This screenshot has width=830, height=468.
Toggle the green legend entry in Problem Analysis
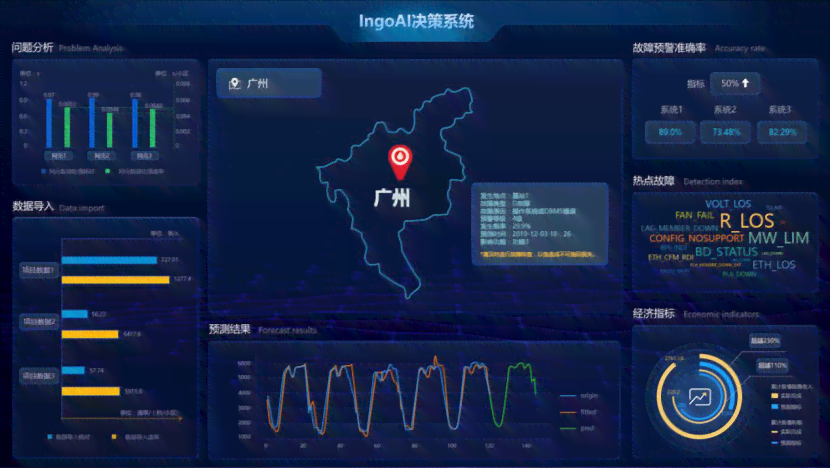(x=134, y=172)
